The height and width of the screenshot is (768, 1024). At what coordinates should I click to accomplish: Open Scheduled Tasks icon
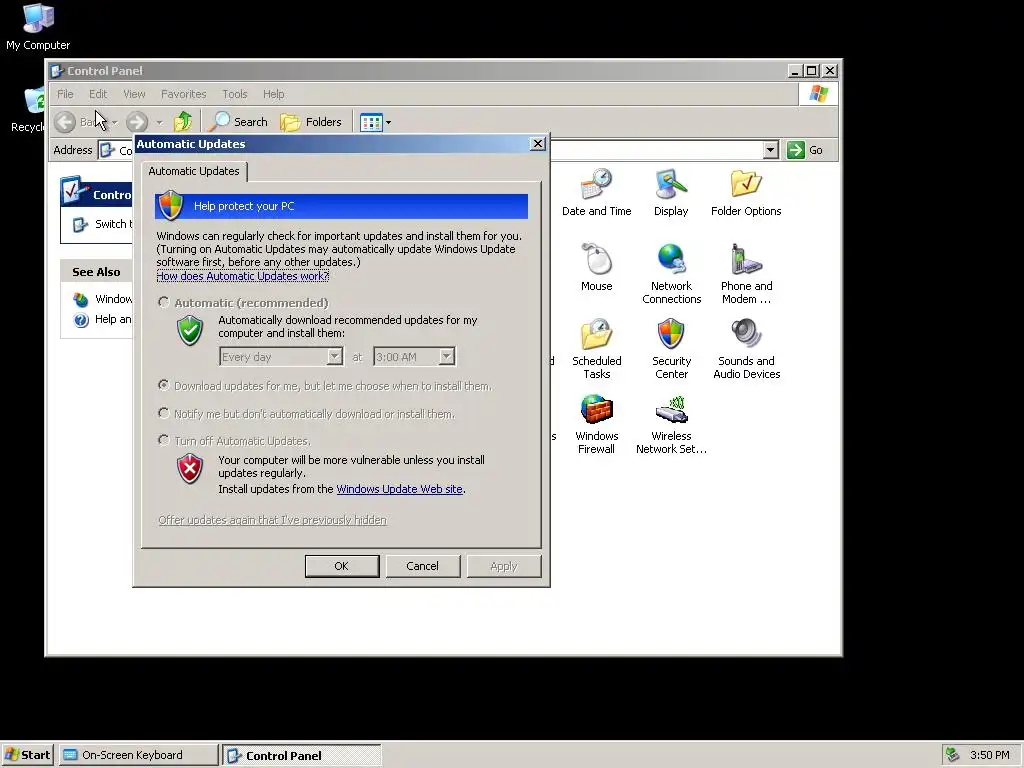click(x=596, y=349)
